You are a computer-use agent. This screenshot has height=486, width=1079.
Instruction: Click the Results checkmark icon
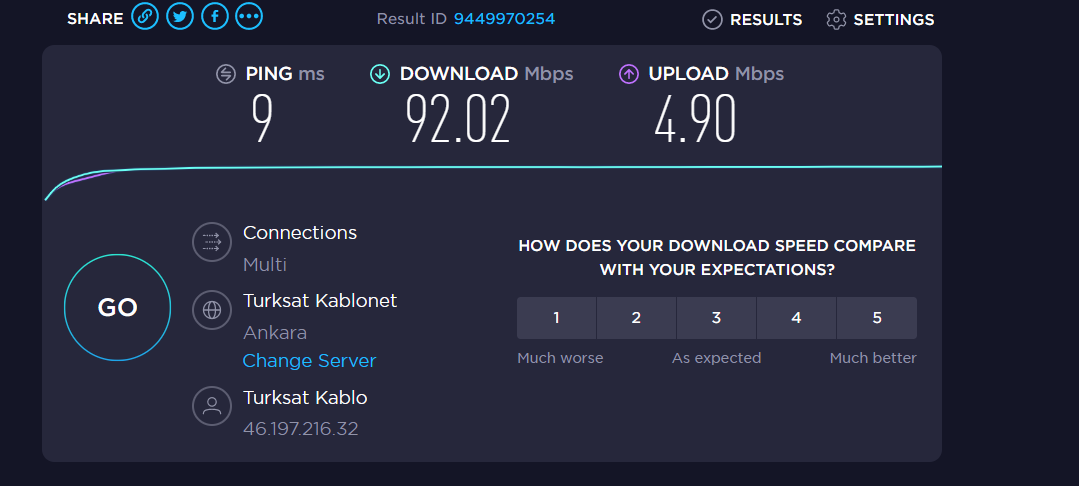712,19
